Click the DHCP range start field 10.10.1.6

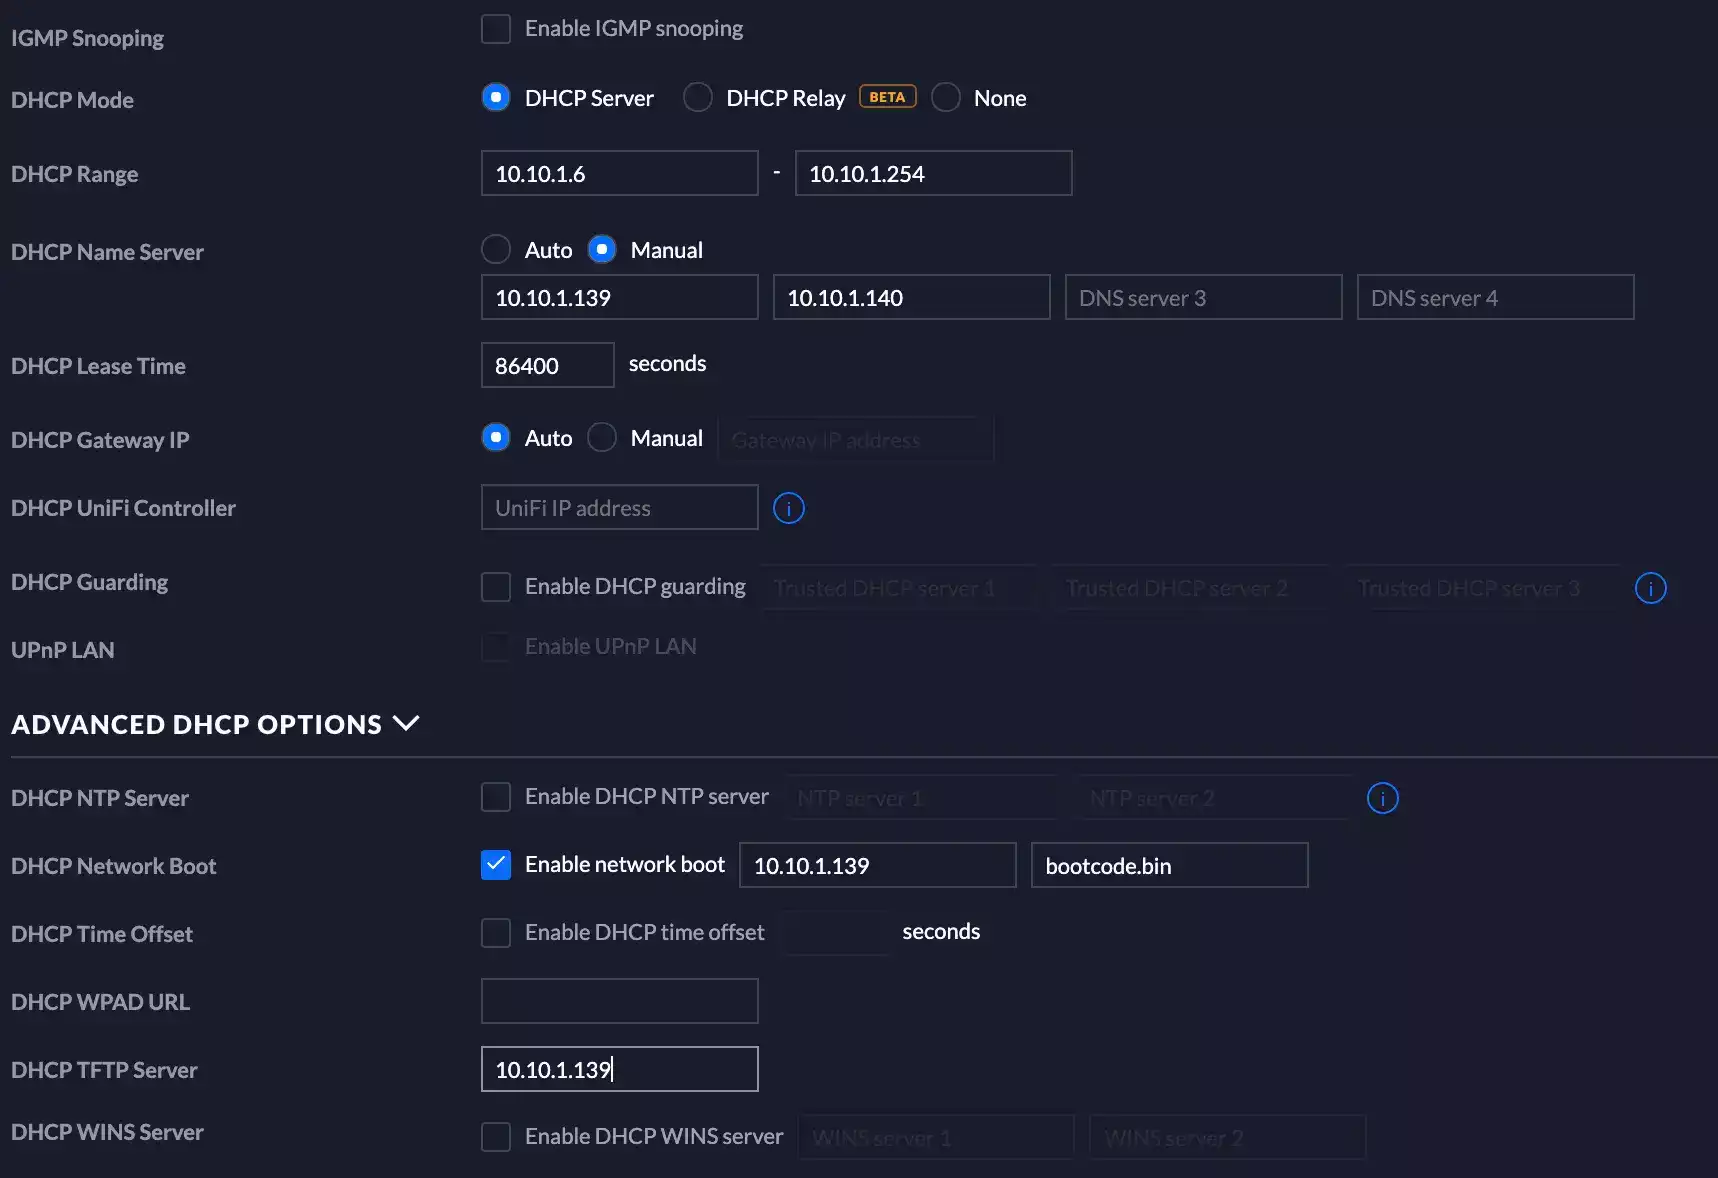(x=619, y=174)
